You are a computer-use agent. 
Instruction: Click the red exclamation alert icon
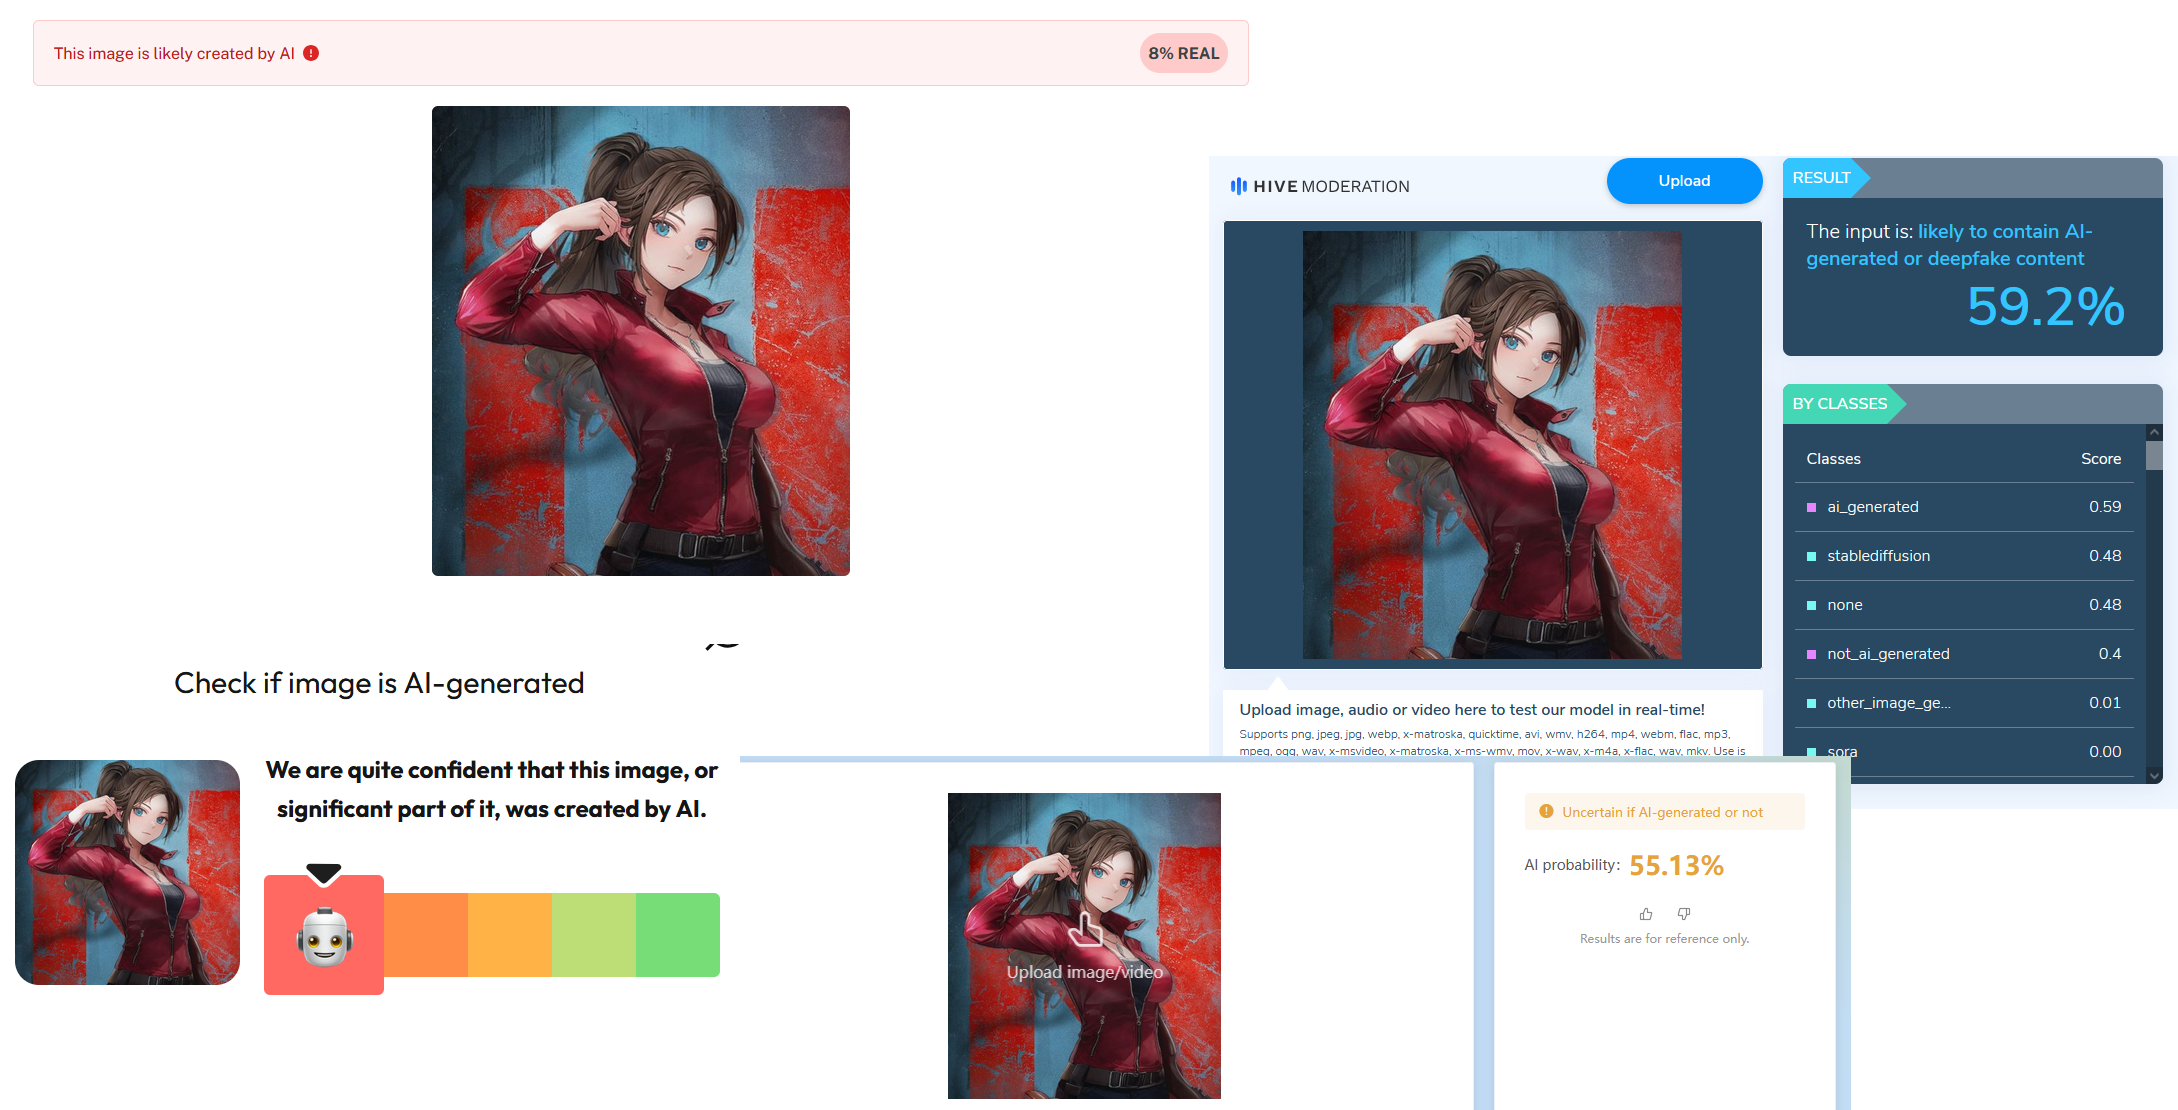(311, 53)
